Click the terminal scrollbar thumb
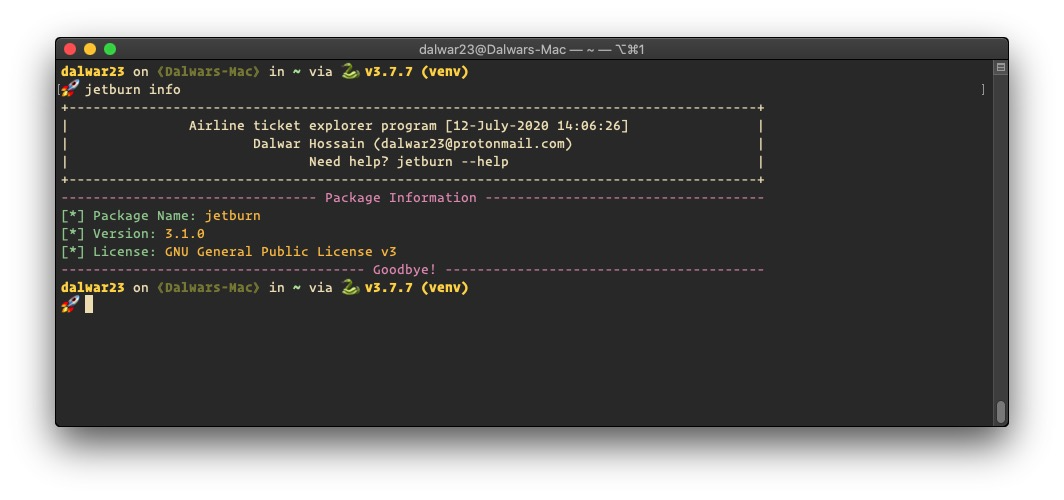This screenshot has height=500, width=1064. (x=1000, y=412)
